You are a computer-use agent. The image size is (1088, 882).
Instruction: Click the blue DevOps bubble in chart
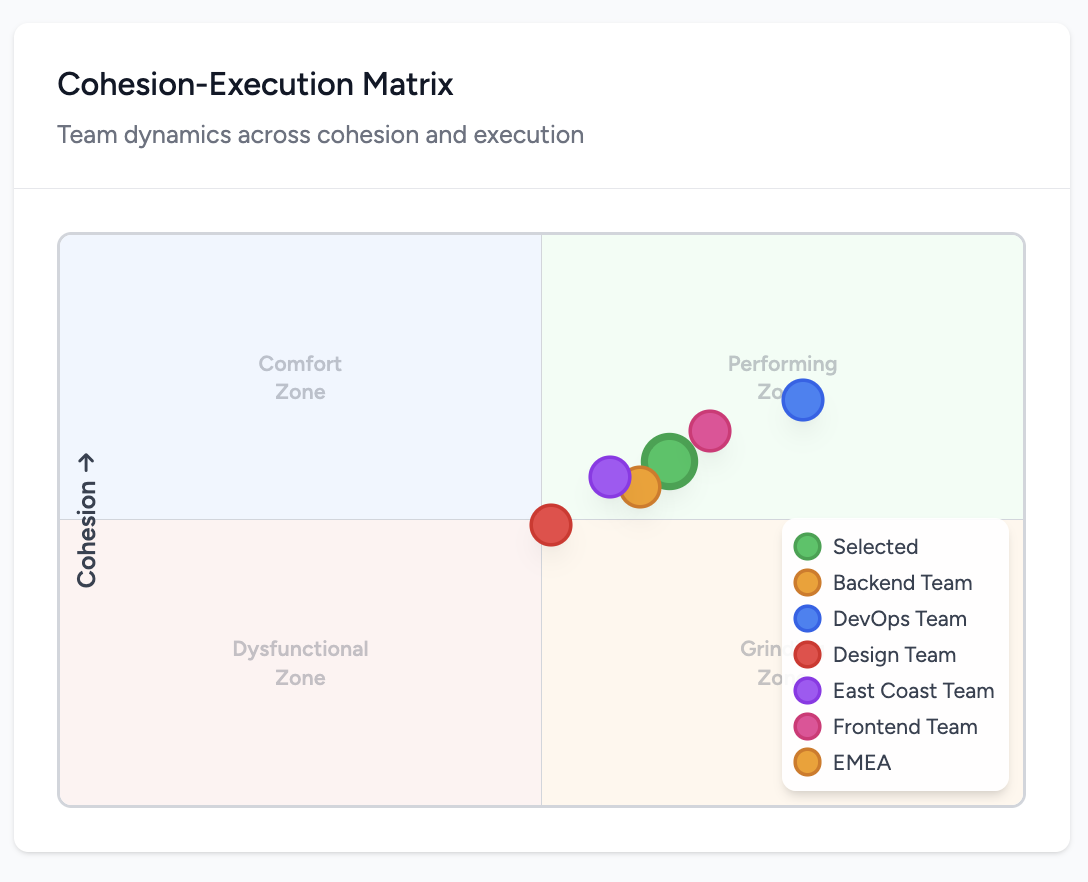click(x=802, y=401)
